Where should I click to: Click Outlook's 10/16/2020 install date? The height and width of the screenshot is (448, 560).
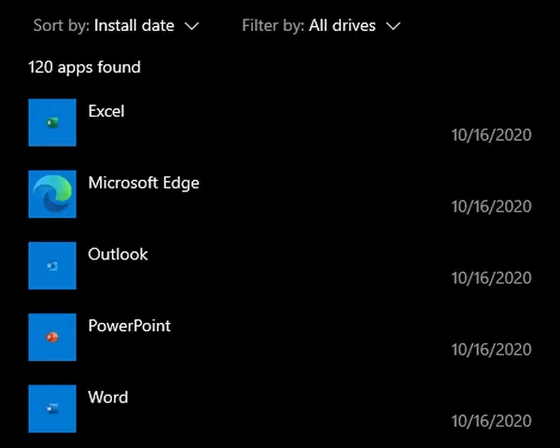(x=491, y=278)
